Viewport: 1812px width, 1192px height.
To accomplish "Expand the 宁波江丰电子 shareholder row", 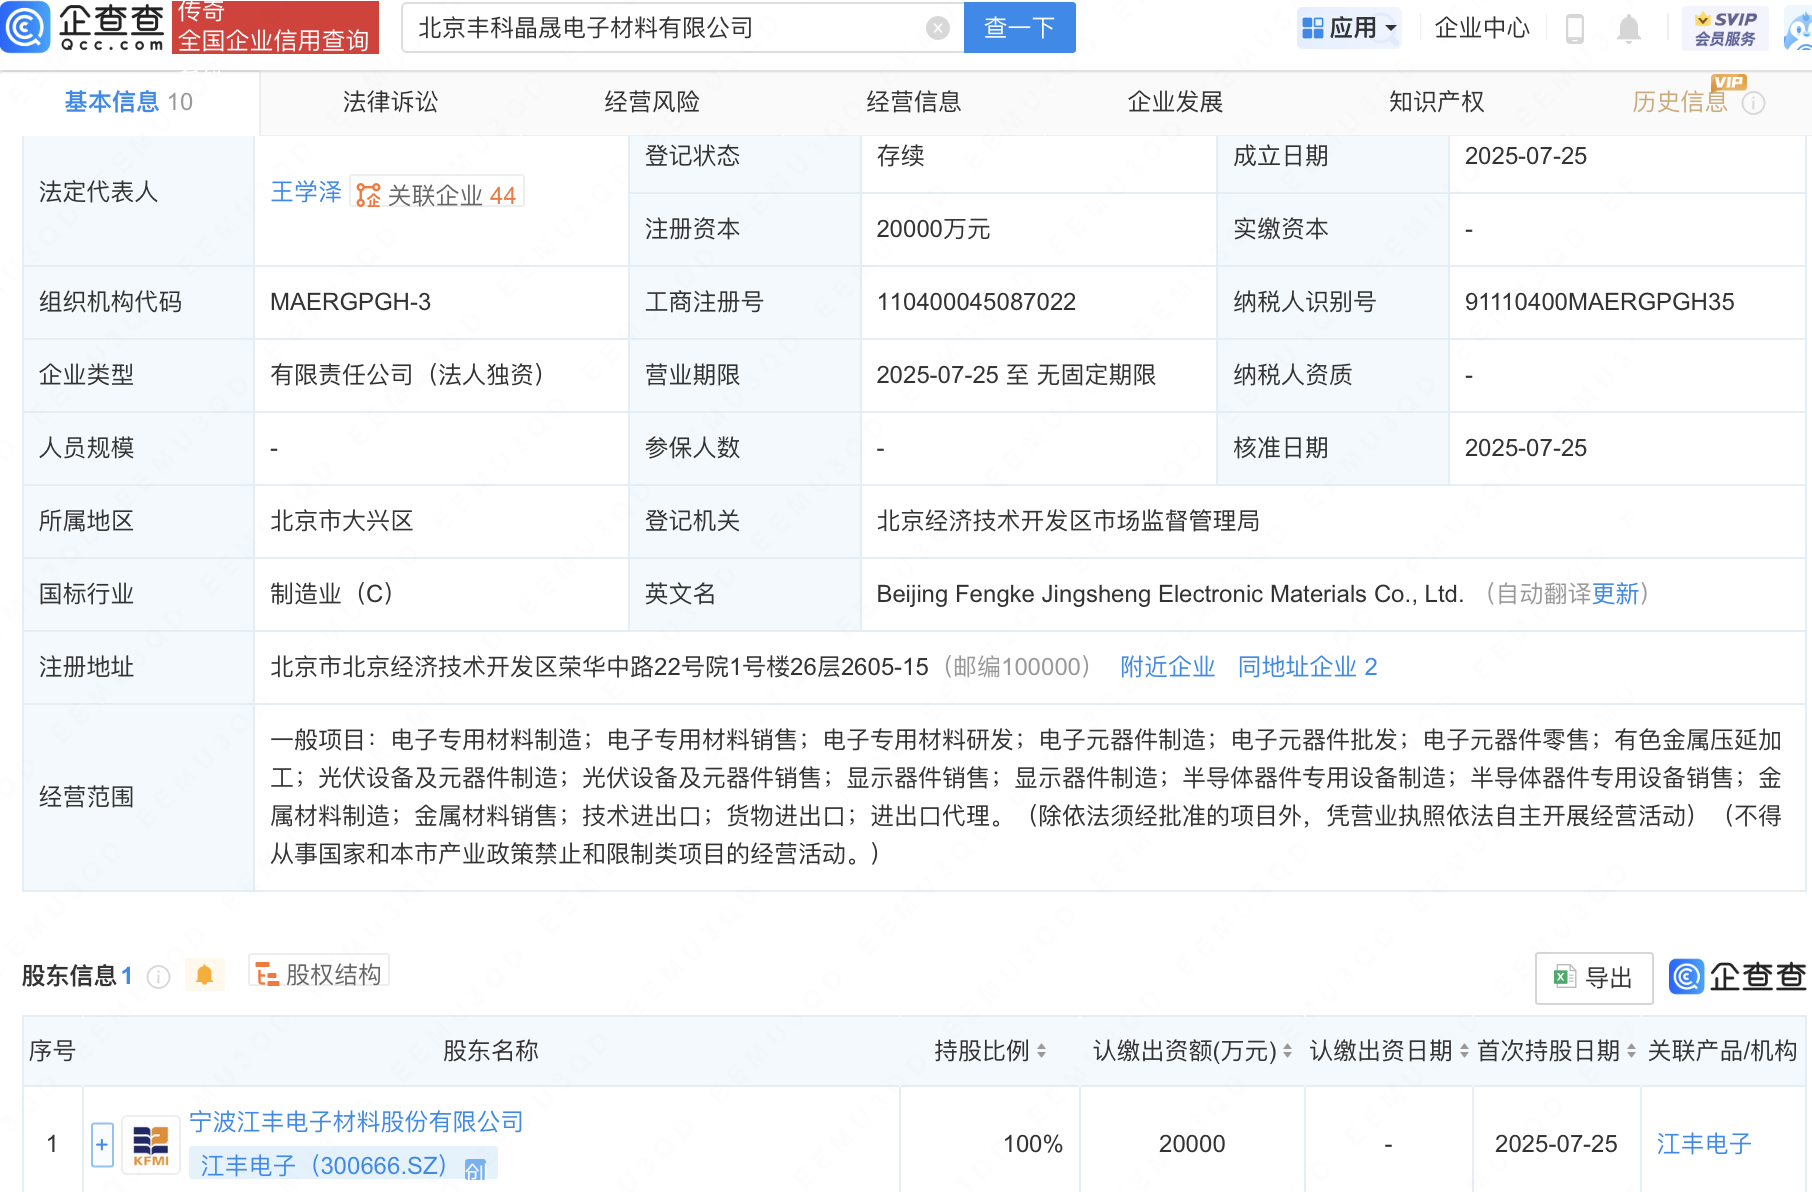I will pos(102,1144).
